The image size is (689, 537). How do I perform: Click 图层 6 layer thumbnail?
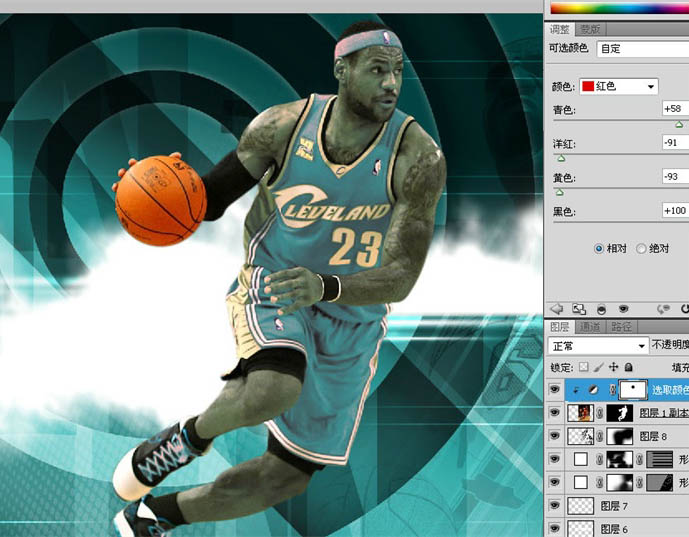pyautogui.click(x=580, y=529)
